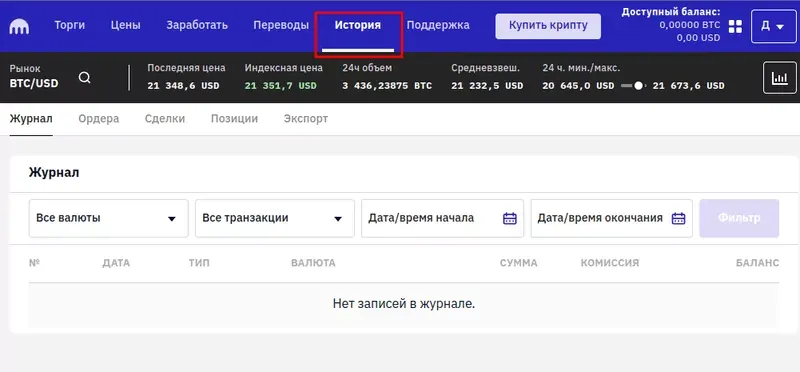This screenshot has width=800, height=372.
Task: Click 24h minimum value 20 645,0 USD
Action: [578, 86]
